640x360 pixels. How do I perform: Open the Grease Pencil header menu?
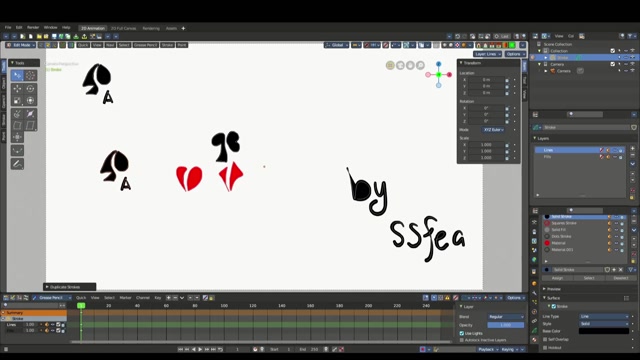click(145, 45)
